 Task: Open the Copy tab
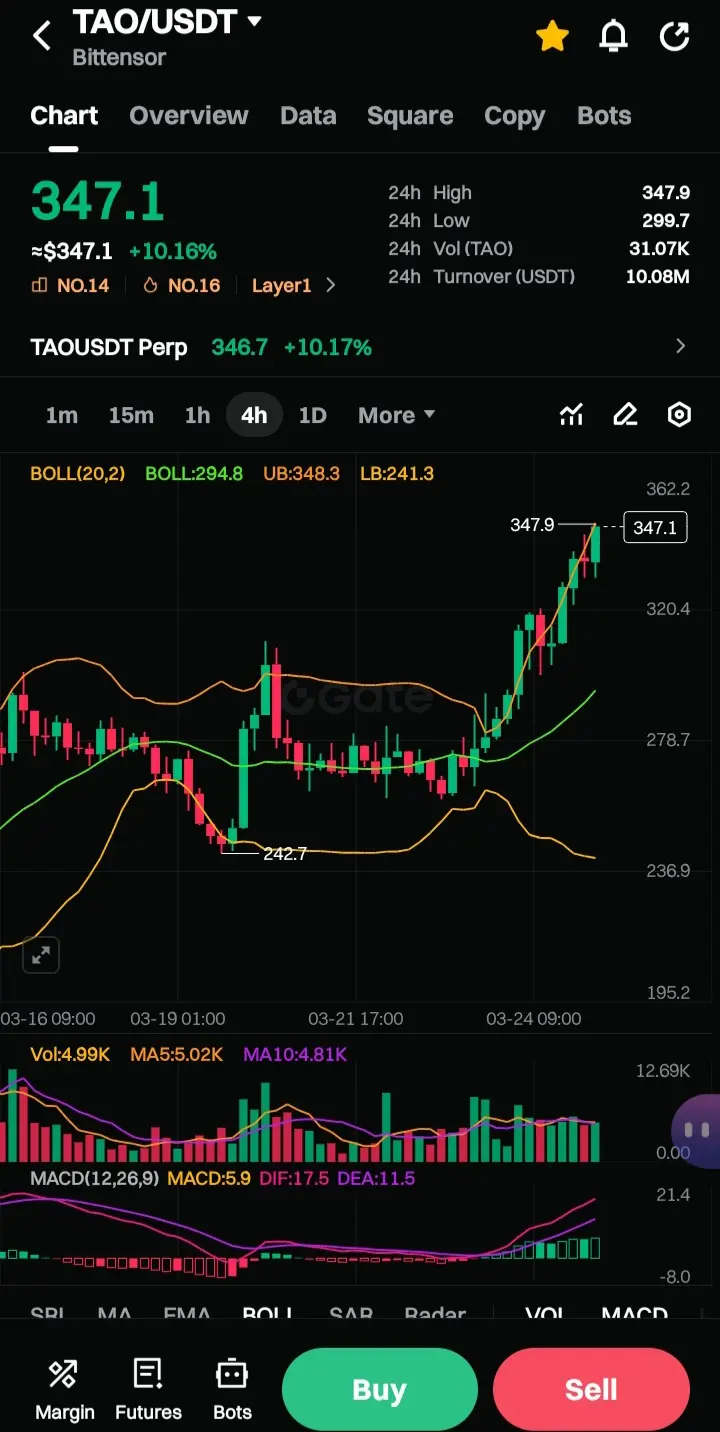(514, 116)
